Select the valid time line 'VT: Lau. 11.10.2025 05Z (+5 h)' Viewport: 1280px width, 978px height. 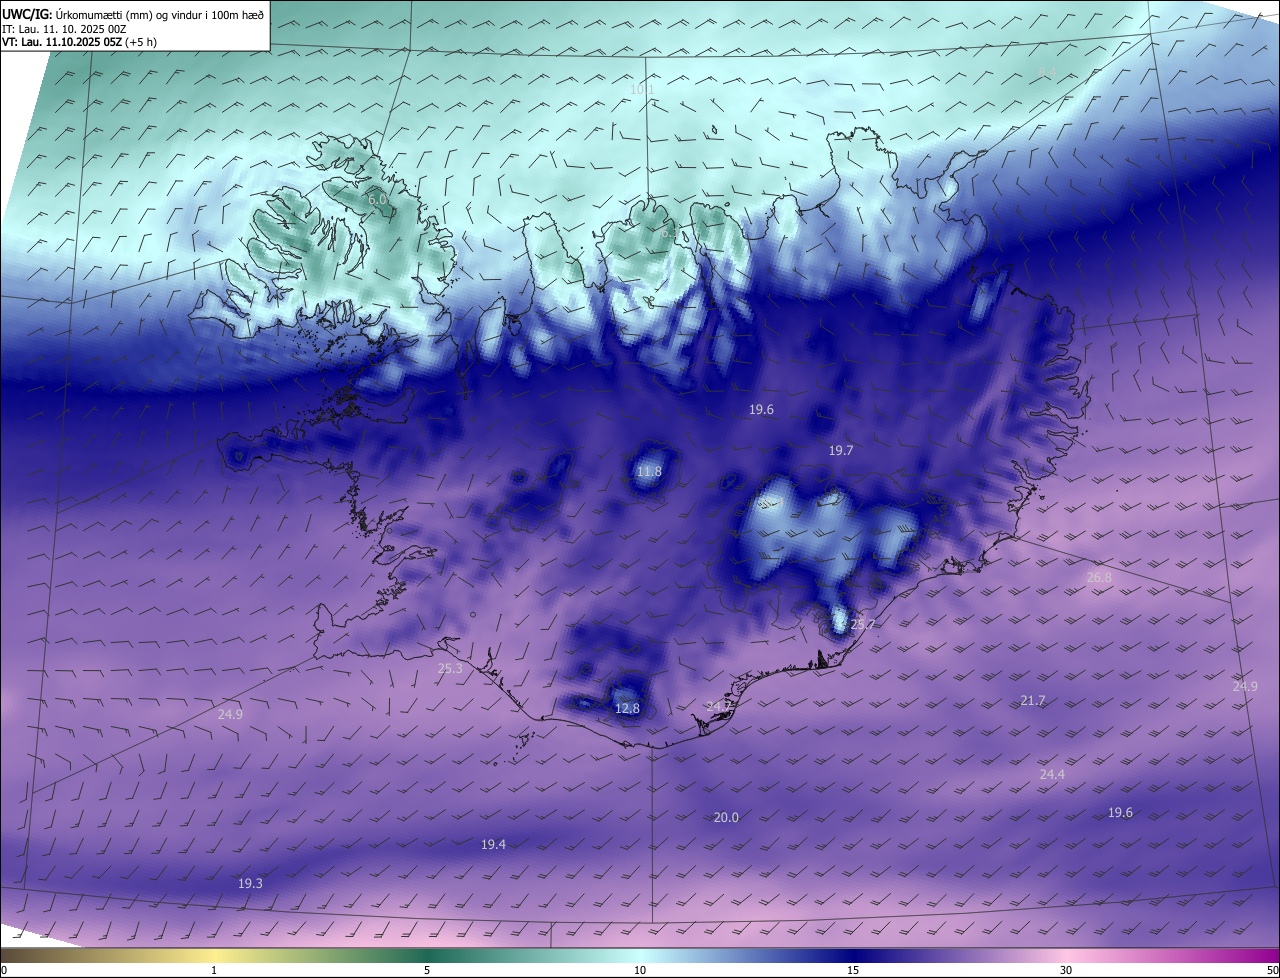[79, 42]
